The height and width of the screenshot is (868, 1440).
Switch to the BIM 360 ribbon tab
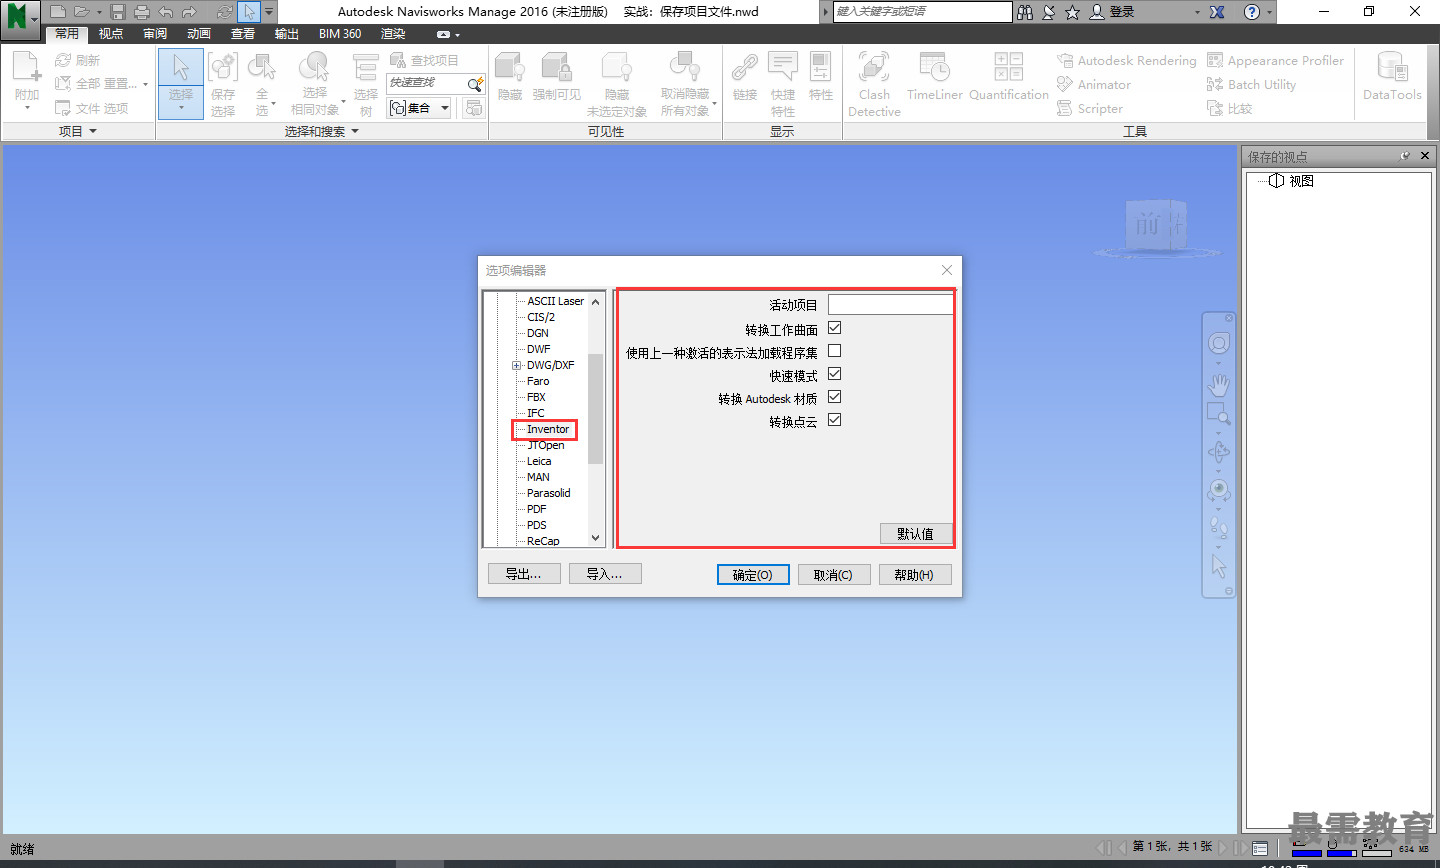[x=340, y=34]
